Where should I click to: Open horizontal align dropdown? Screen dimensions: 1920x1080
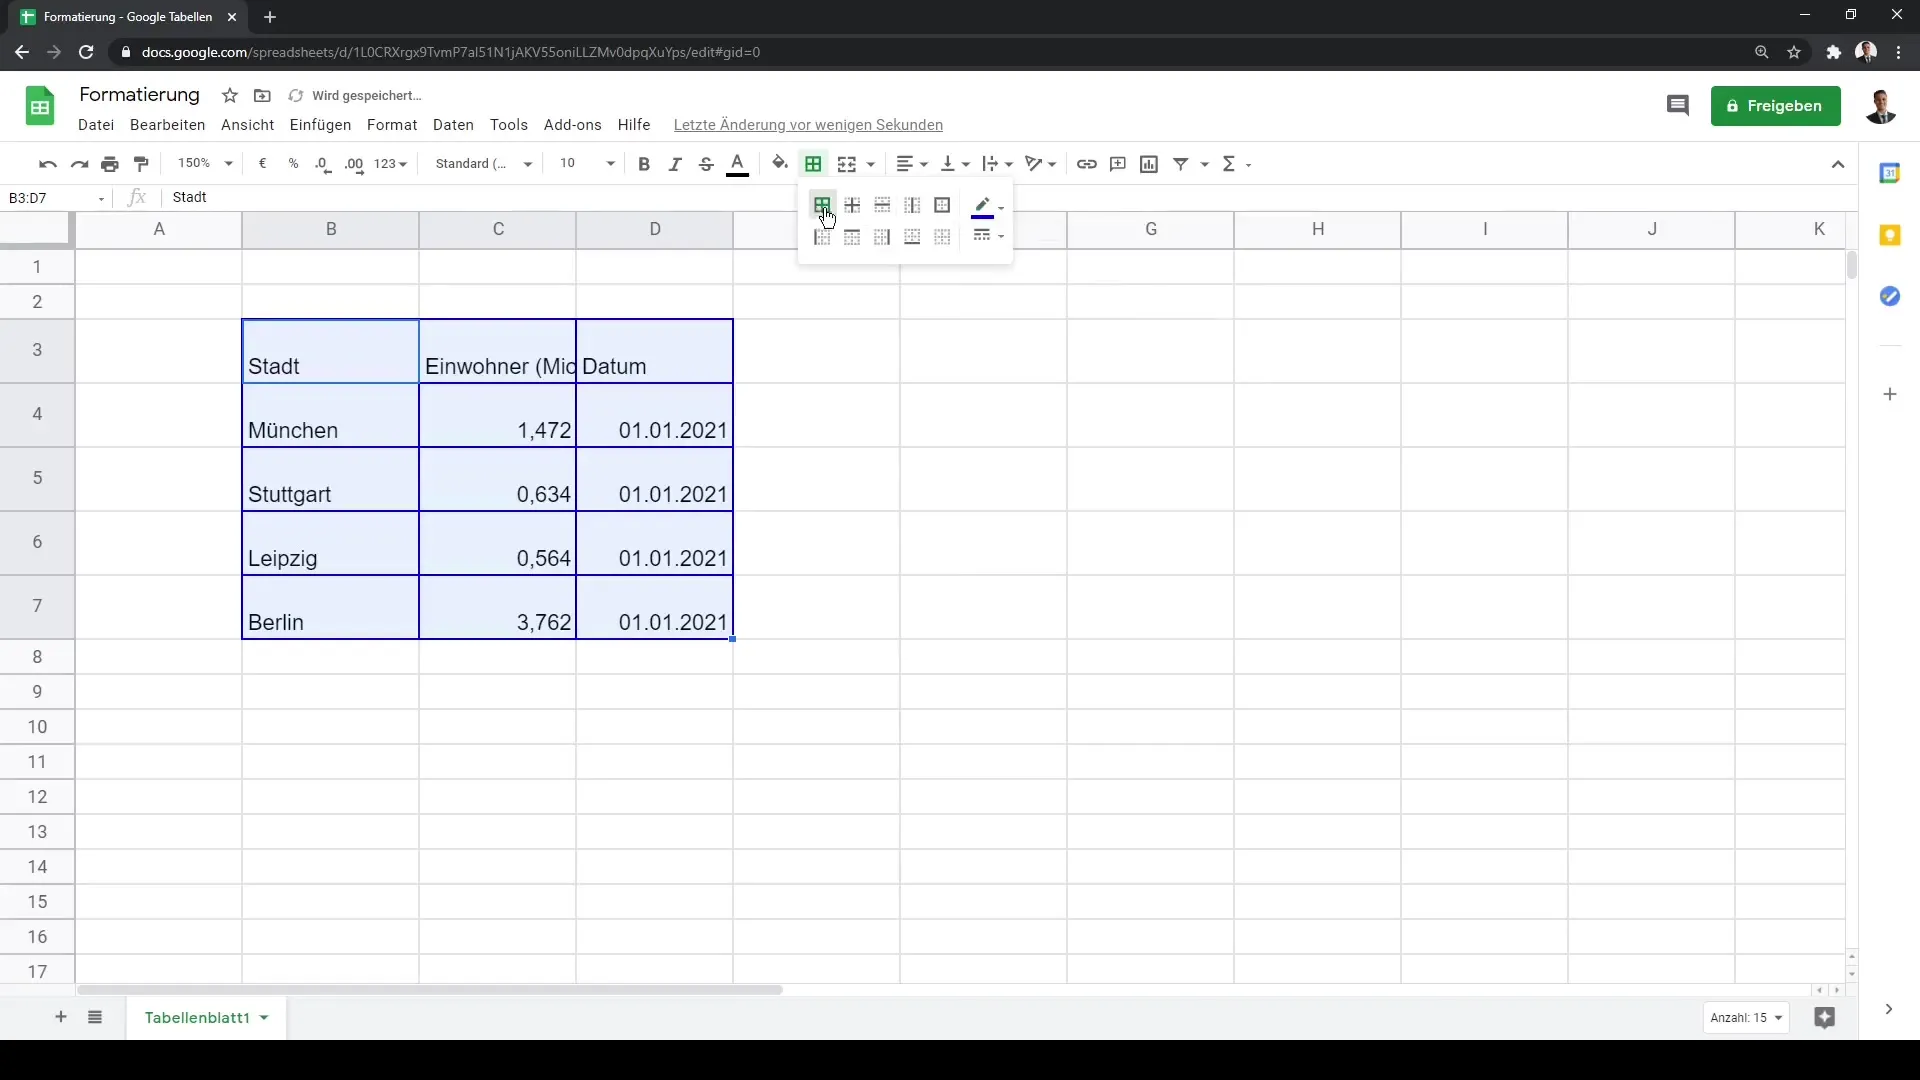pos(912,164)
